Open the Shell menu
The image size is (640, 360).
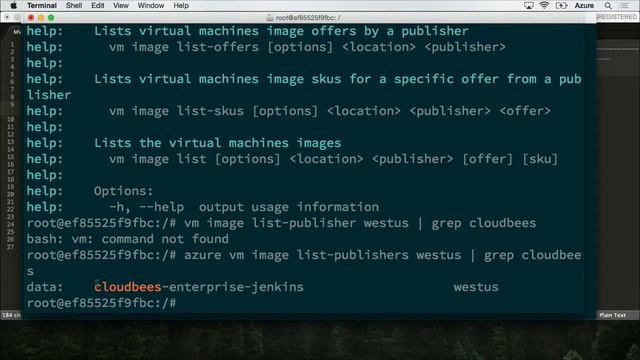pos(74,6)
